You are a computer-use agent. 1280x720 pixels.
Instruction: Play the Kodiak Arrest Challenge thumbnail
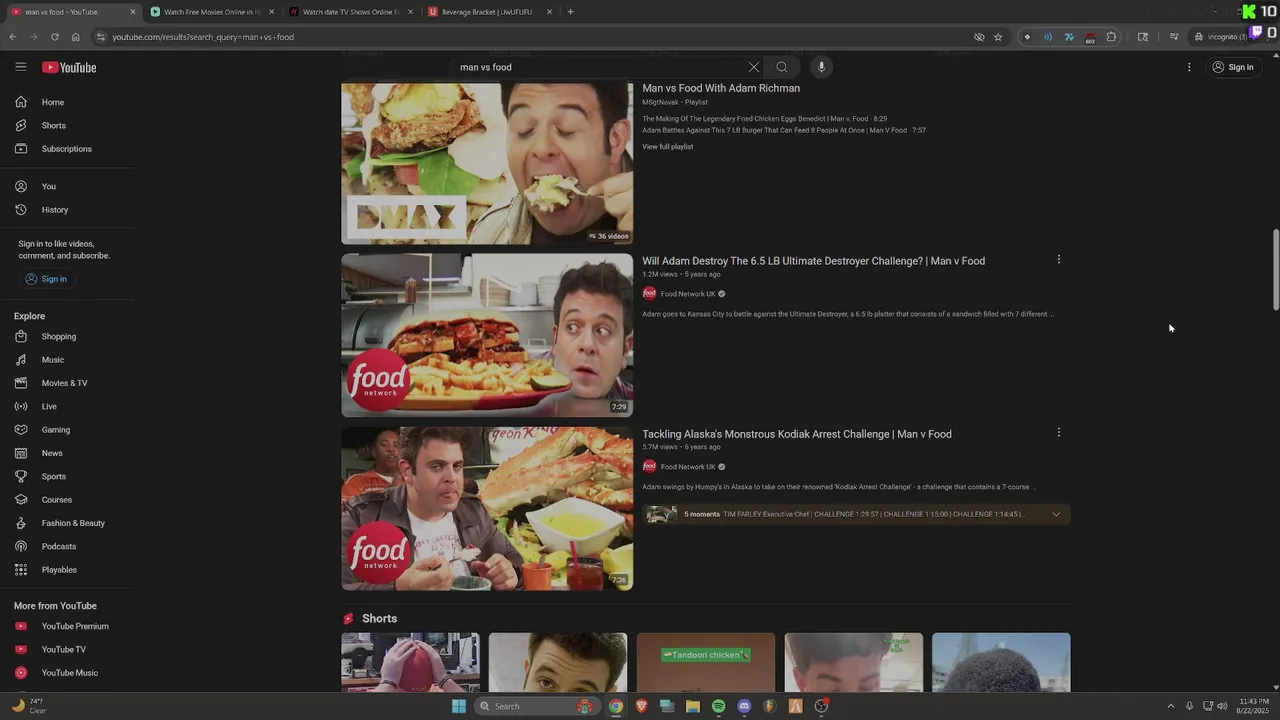tap(487, 509)
